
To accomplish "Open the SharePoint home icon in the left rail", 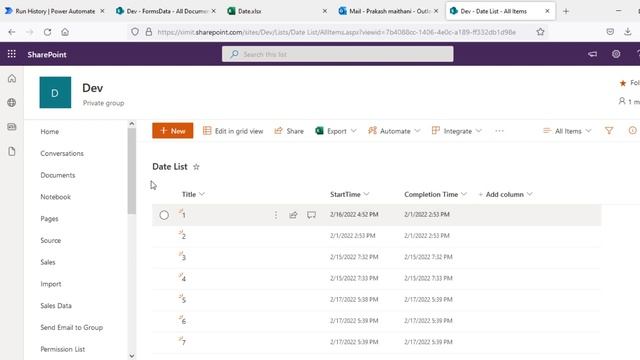I will click(x=12, y=78).
